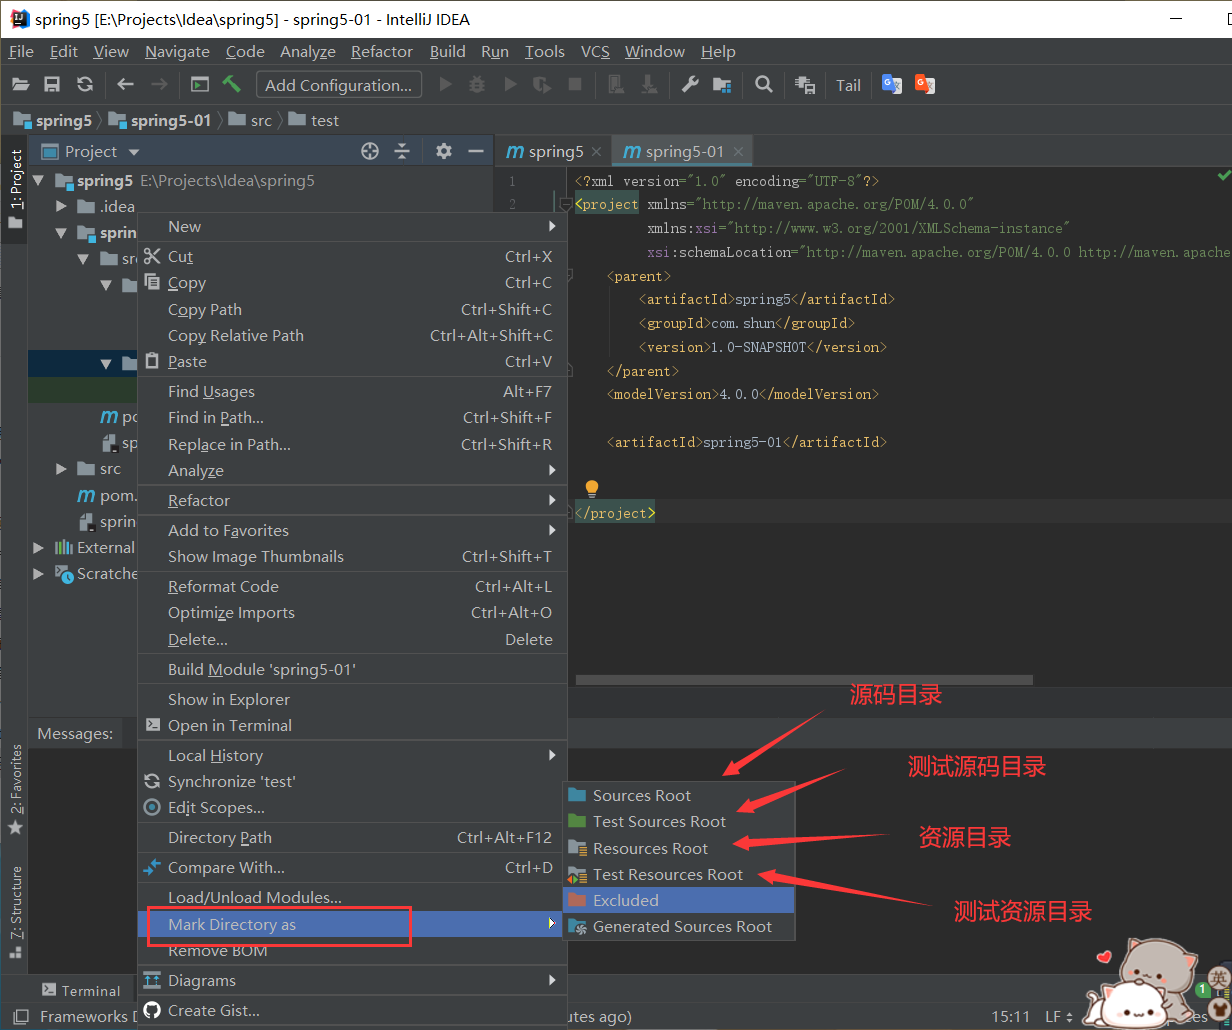
Task: Click the intention lightbulb icon in editor
Action: click(591, 488)
